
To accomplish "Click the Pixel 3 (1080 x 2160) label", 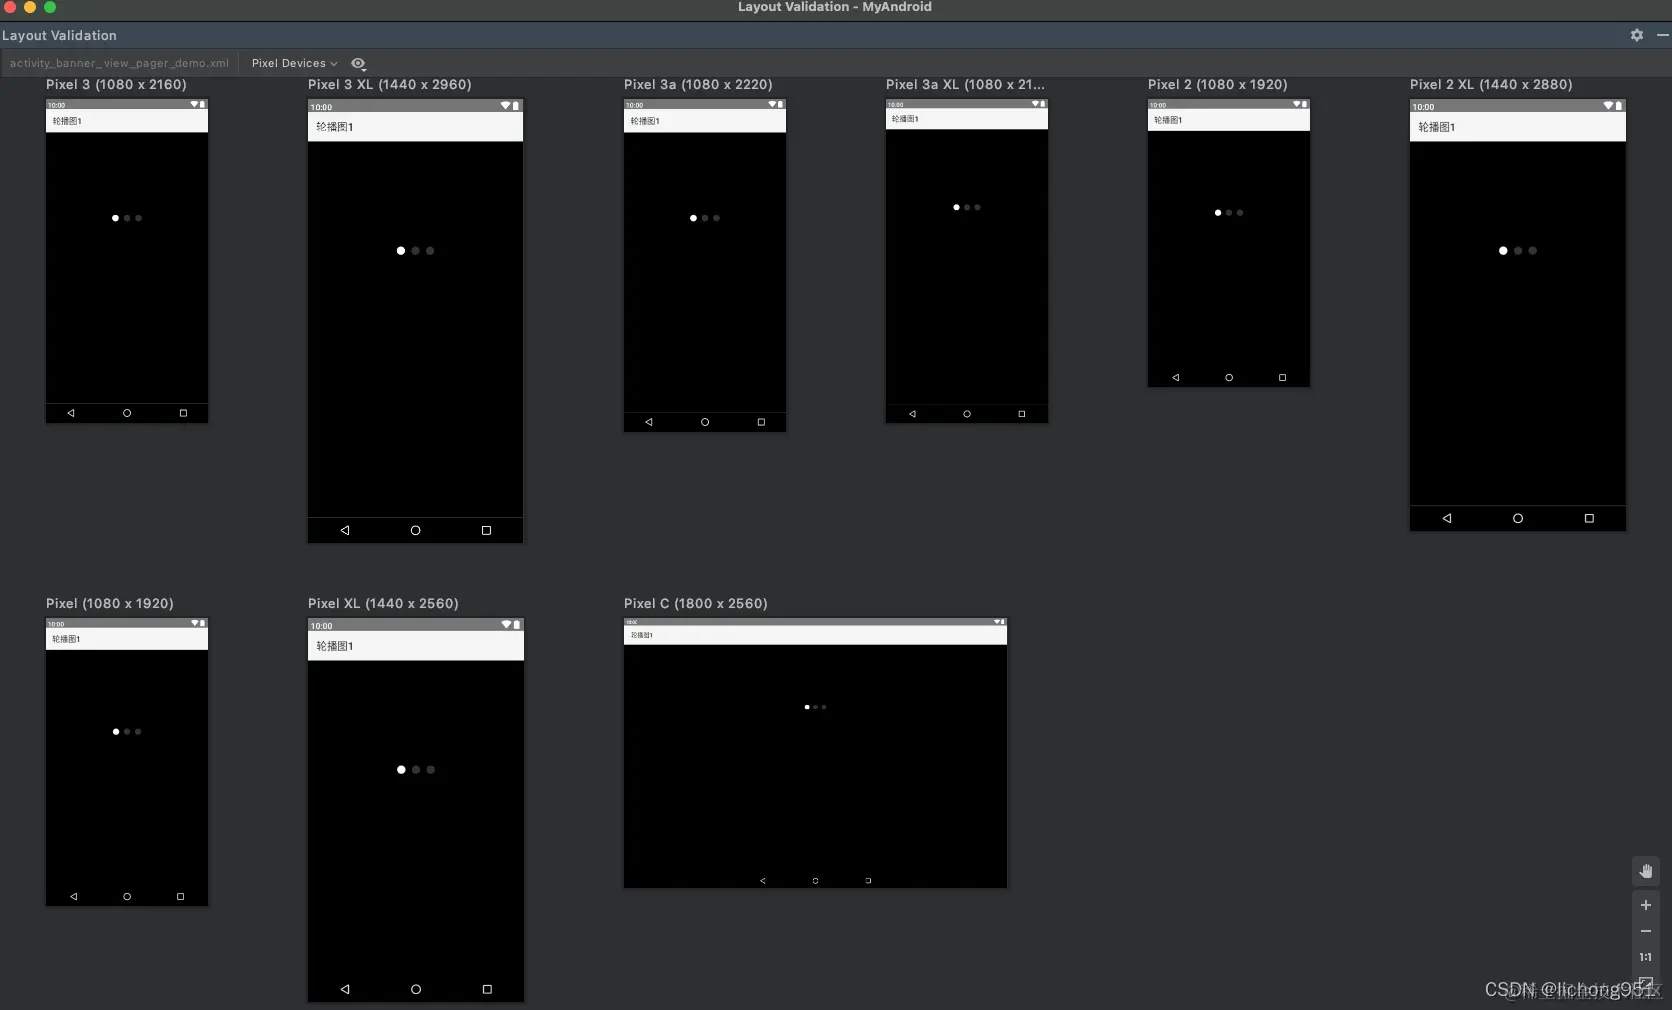I will (x=116, y=84).
